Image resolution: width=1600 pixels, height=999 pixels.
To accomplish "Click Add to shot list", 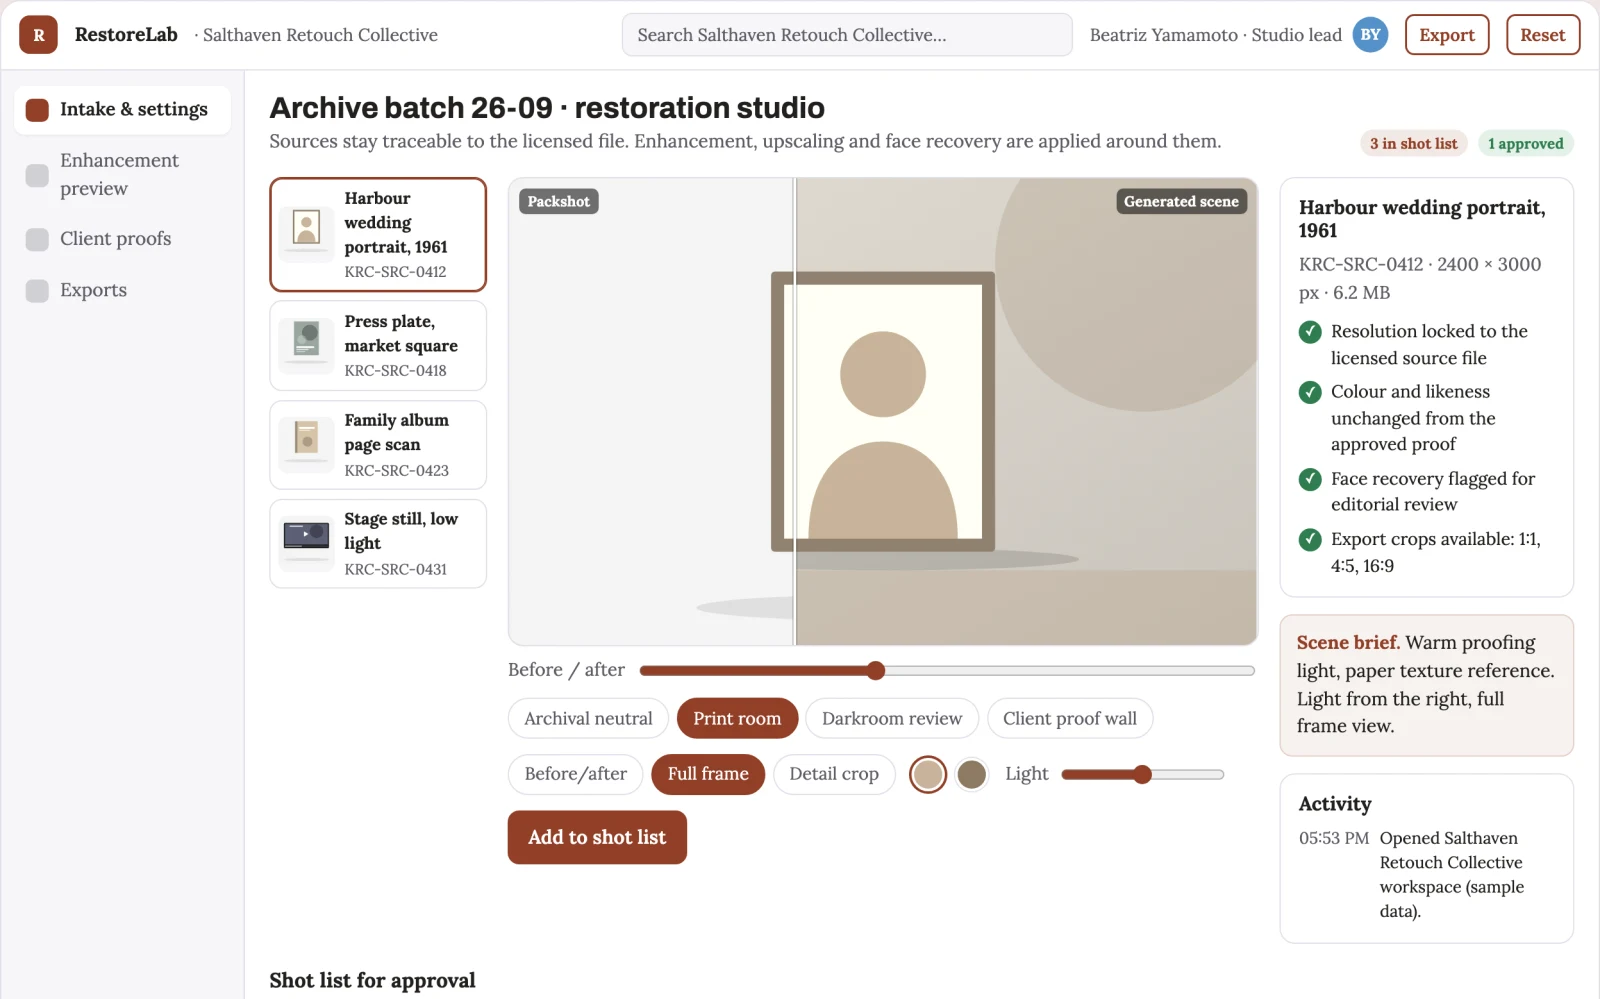I will [597, 837].
